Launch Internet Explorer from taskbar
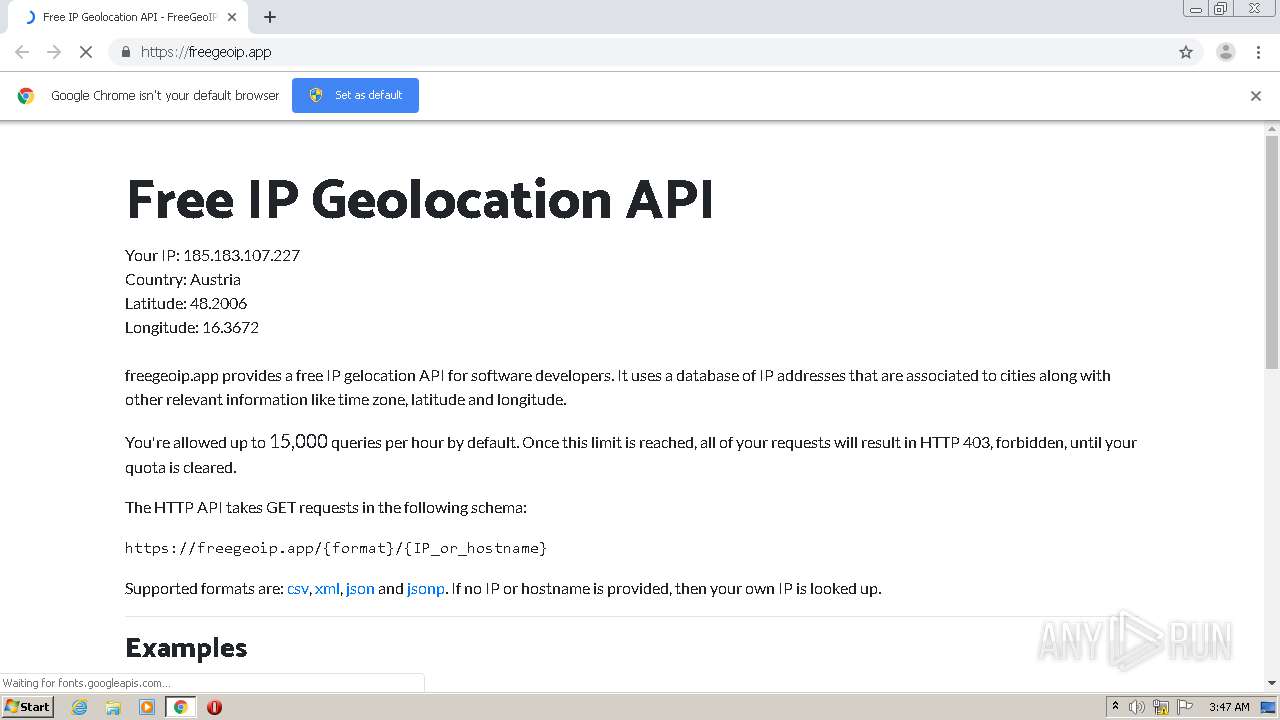 [80, 707]
